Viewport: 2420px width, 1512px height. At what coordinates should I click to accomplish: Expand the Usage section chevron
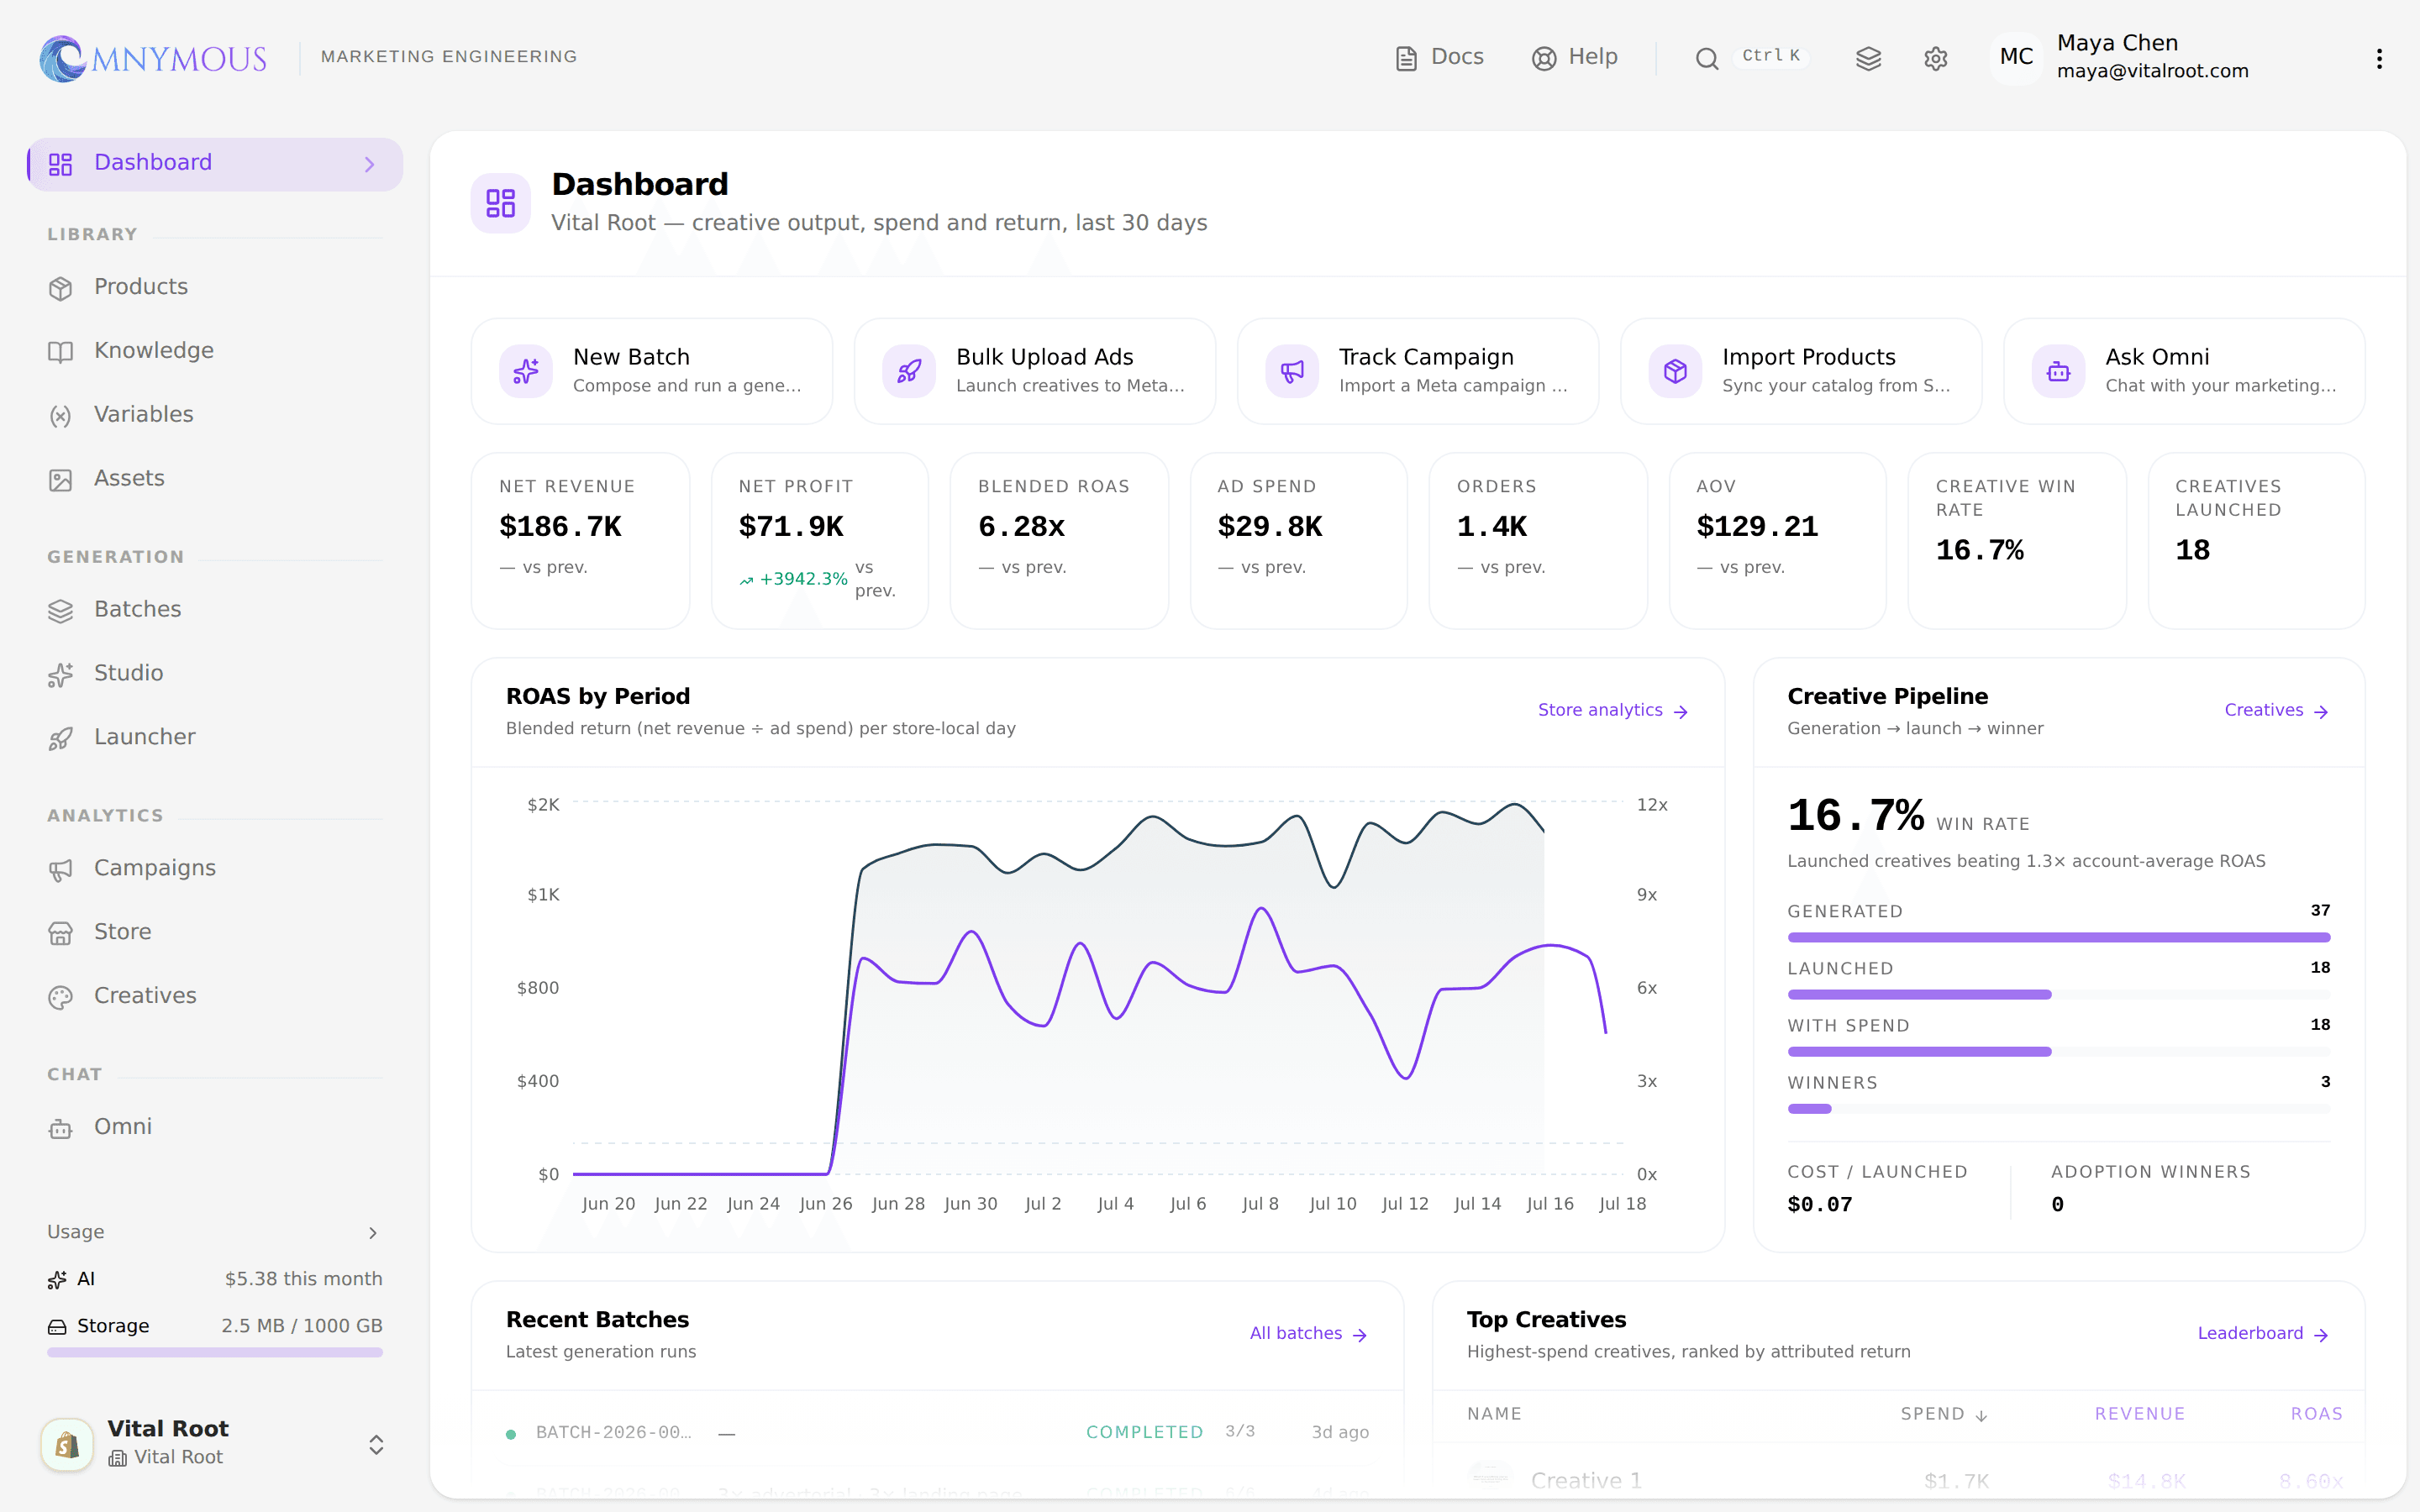pos(373,1233)
